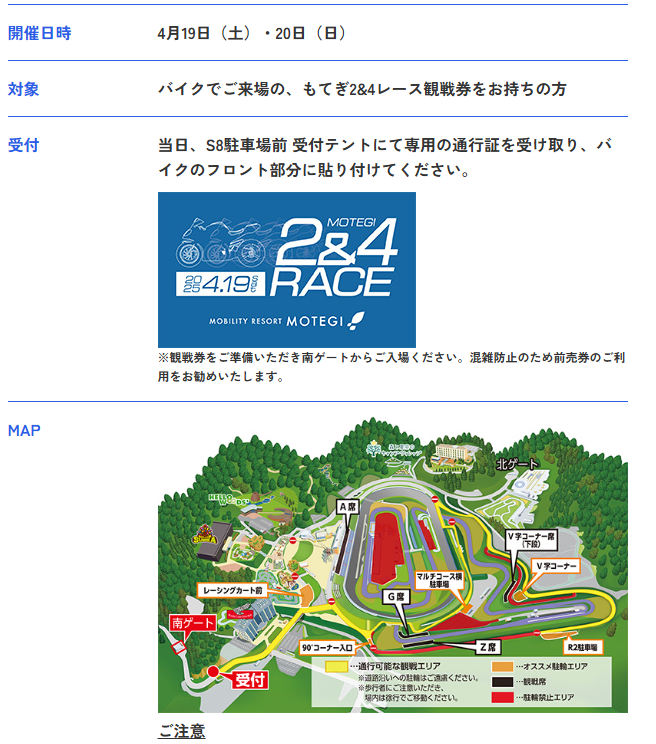Click the south gate note '※観戦券をご準備いただき南ゲートから…'
This screenshot has width=656, height=744.
[x=391, y=367]
